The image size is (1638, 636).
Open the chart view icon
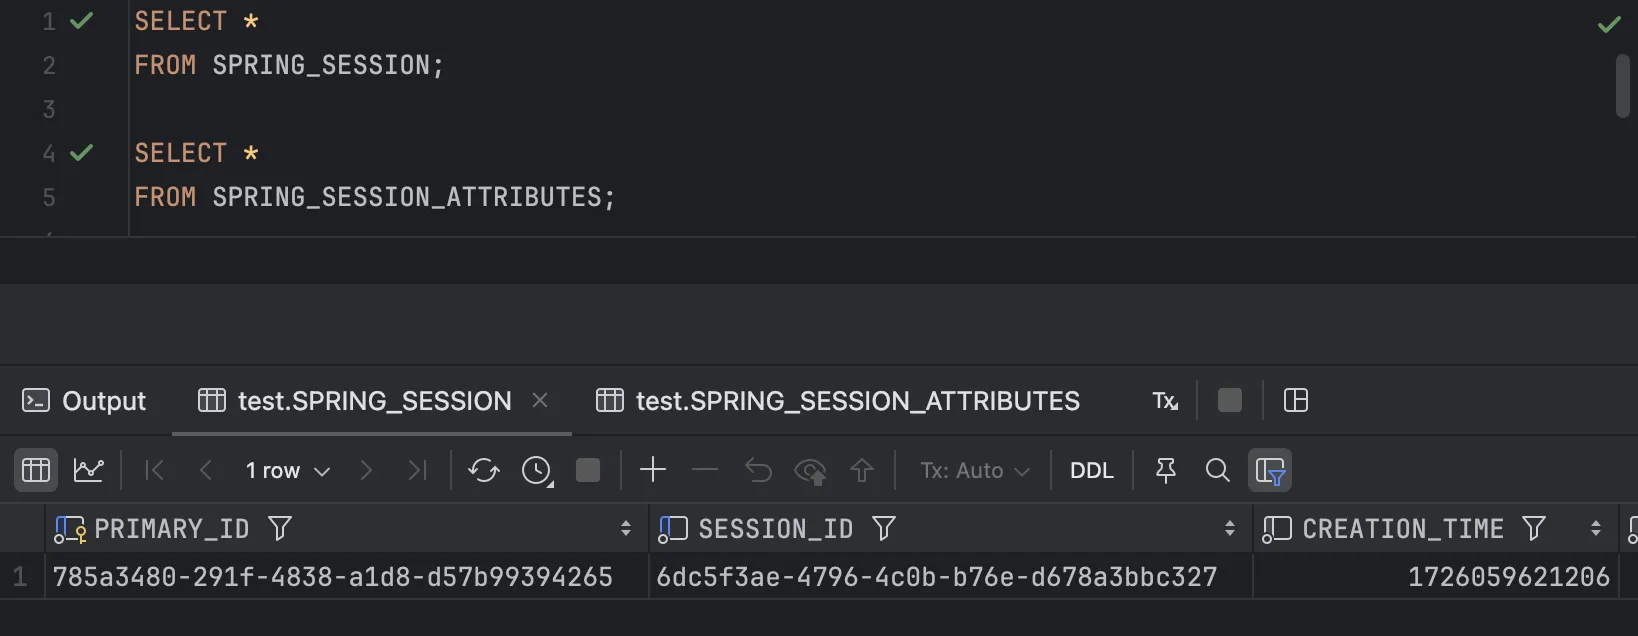click(x=89, y=470)
